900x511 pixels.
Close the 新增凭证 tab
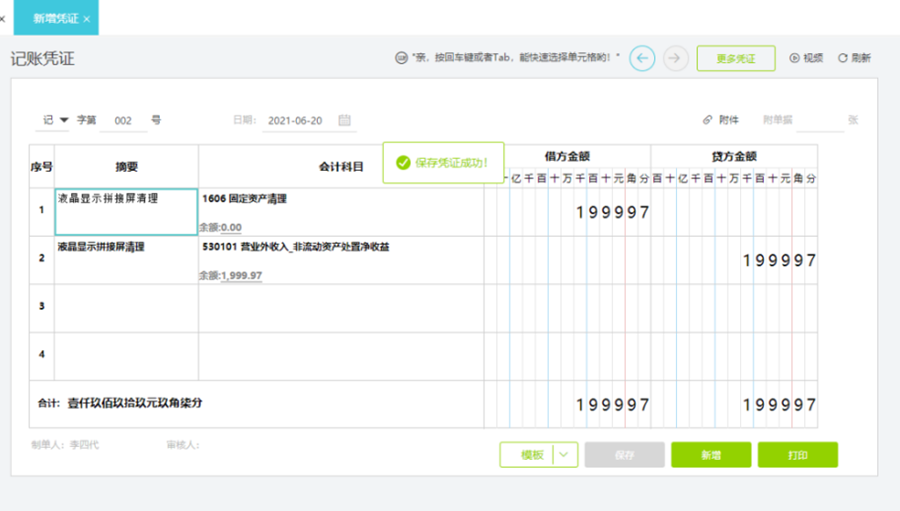tap(87, 19)
